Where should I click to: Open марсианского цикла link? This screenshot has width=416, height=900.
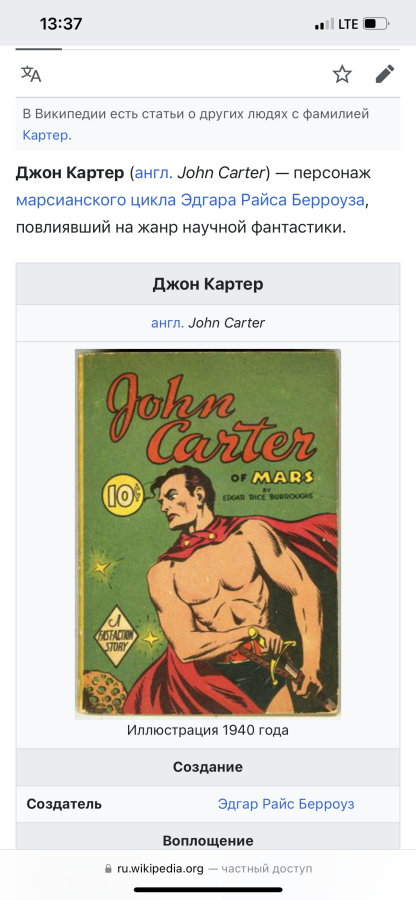click(96, 200)
